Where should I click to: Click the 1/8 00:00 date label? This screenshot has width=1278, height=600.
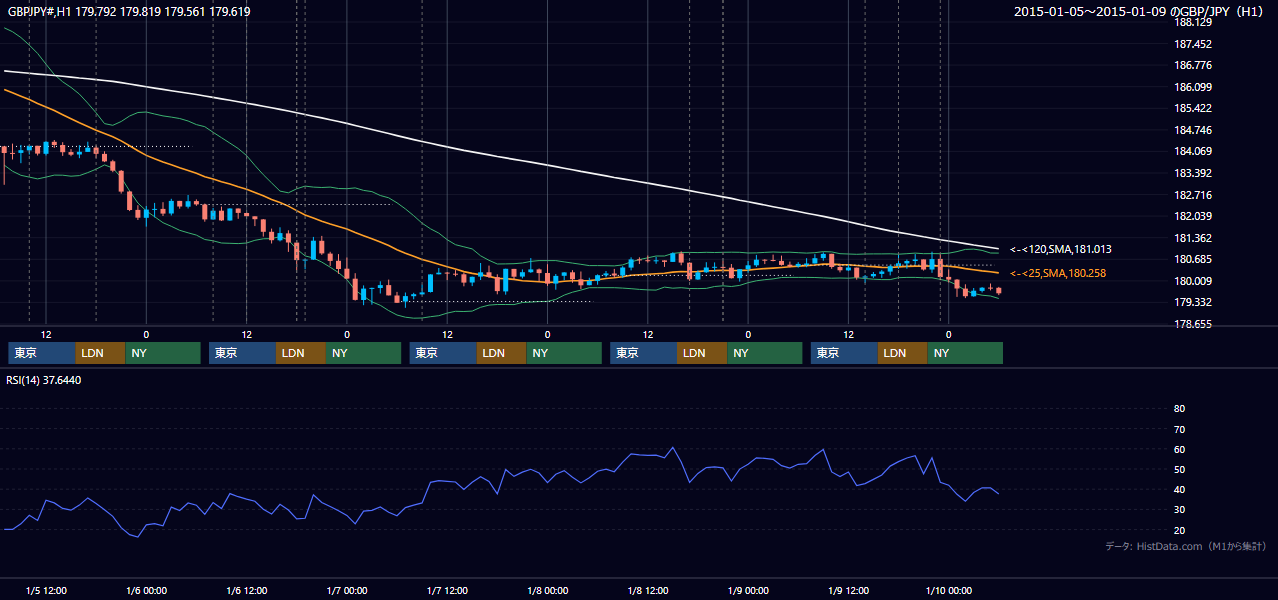[x=547, y=590]
